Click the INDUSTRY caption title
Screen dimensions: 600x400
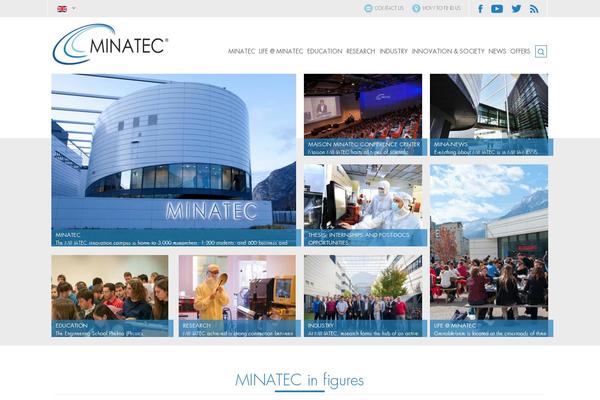[x=321, y=325]
